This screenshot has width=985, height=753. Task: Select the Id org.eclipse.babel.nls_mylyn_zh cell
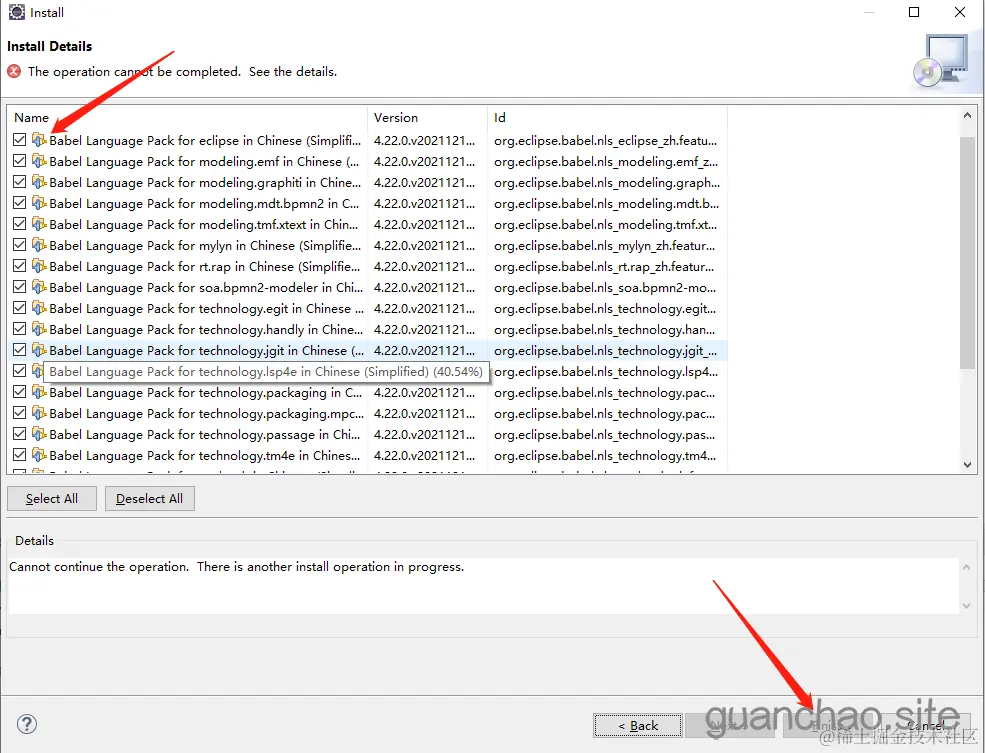click(x=604, y=246)
